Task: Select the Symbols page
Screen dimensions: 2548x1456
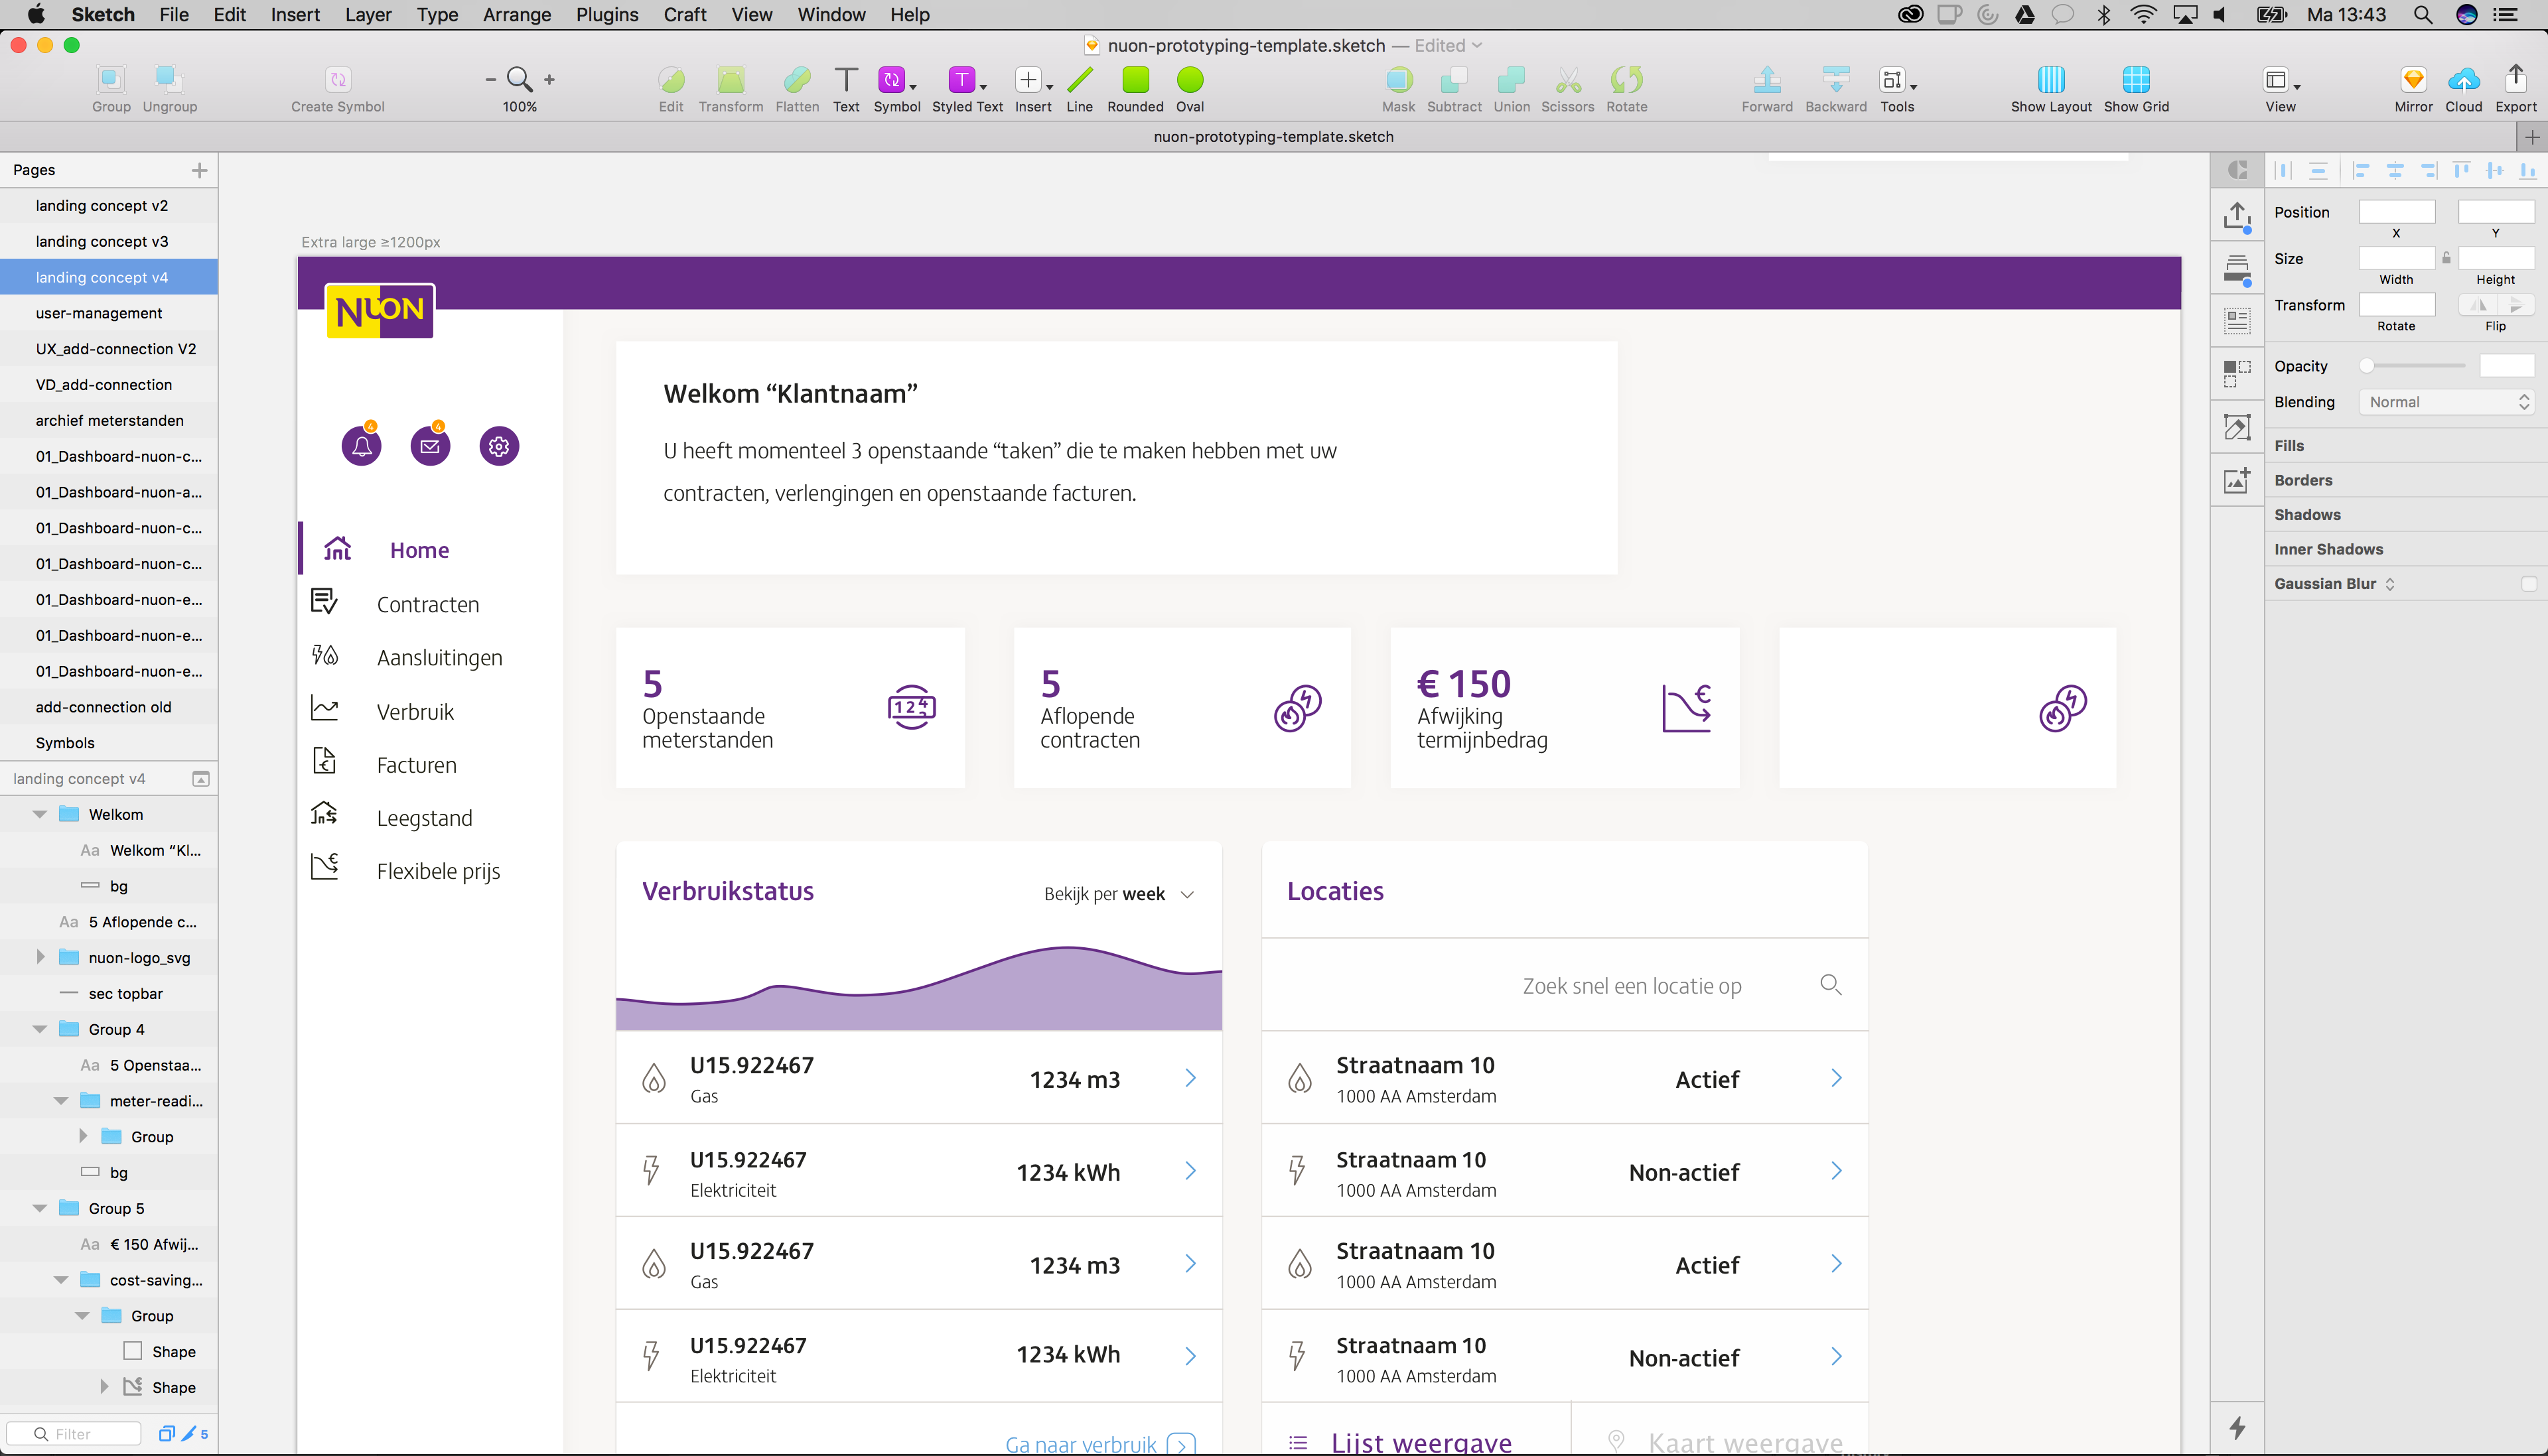Action: point(109,743)
